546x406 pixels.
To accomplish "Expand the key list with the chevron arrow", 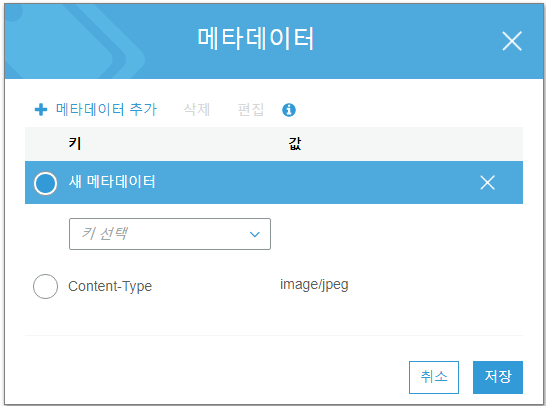I will 255,234.
